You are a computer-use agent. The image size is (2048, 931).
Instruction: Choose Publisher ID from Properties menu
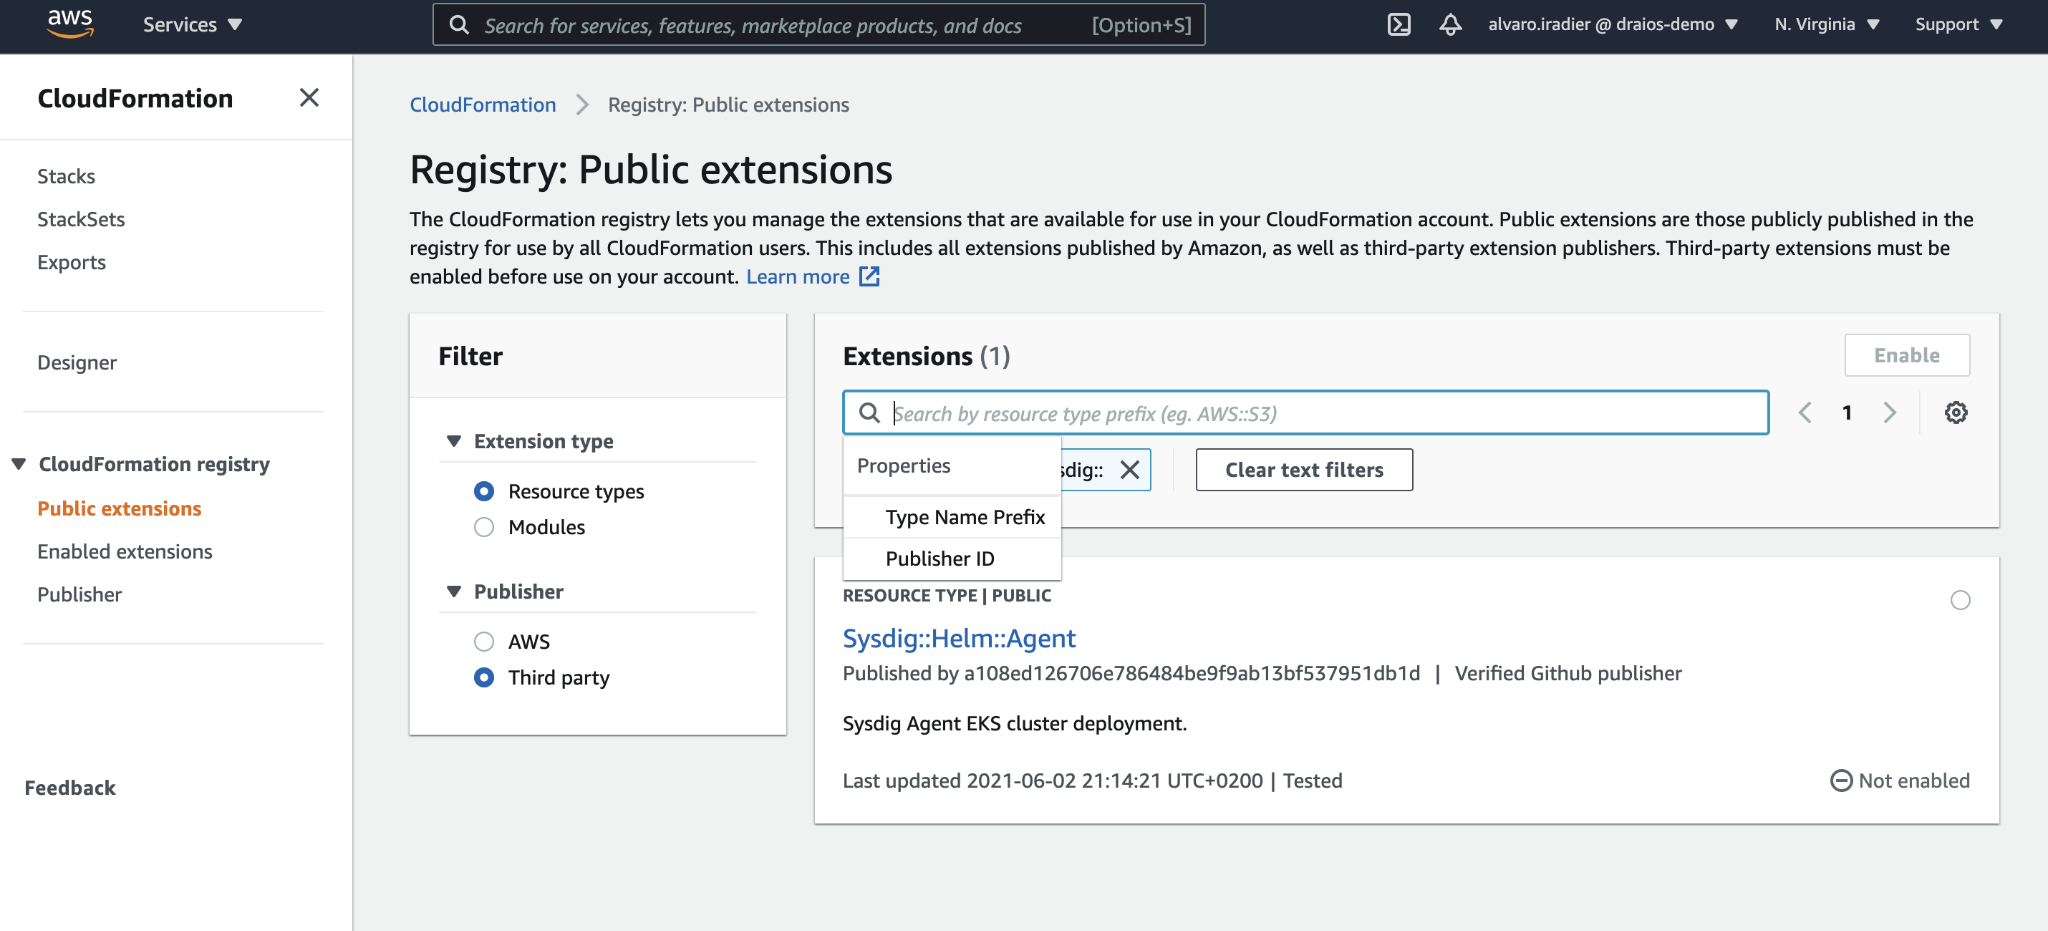click(939, 558)
